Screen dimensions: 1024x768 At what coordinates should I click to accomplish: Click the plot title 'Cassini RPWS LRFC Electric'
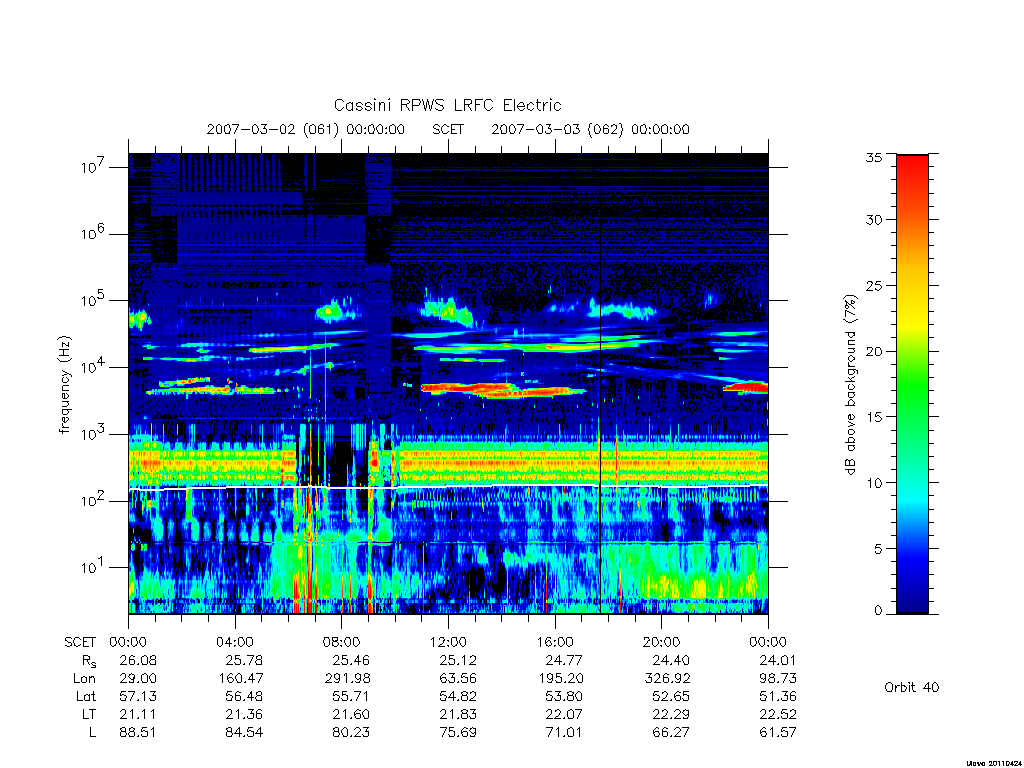pyautogui.click(x=447, y=105)
